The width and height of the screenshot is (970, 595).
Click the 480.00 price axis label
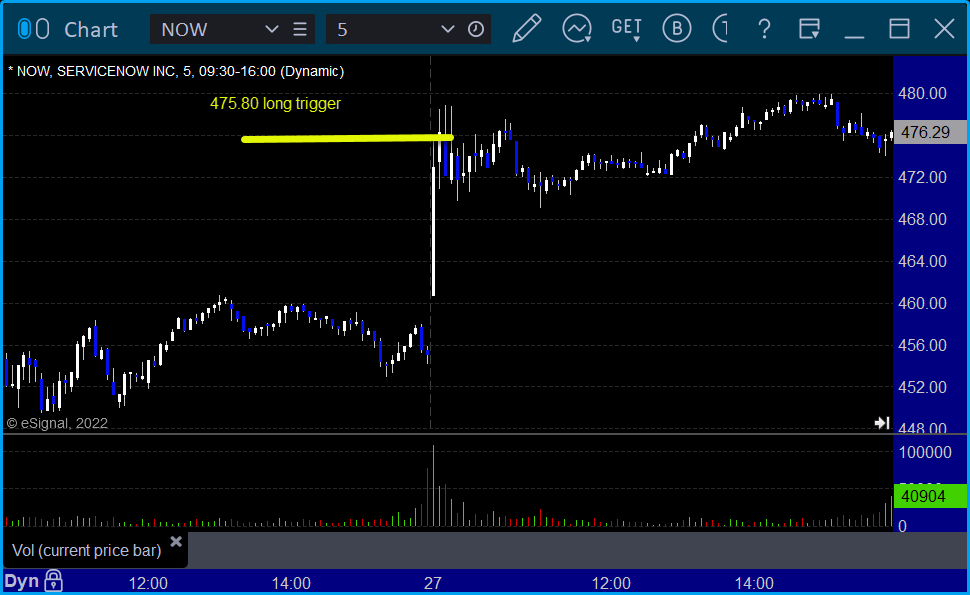click(x=922, y=93)
